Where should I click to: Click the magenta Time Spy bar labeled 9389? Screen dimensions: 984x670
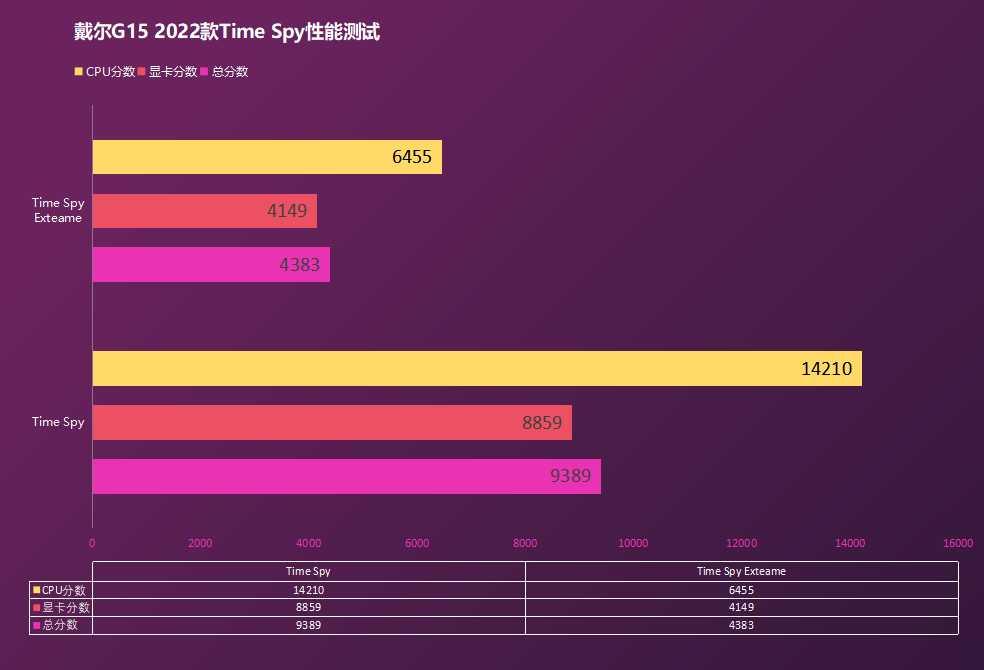[x=346, y=476]
